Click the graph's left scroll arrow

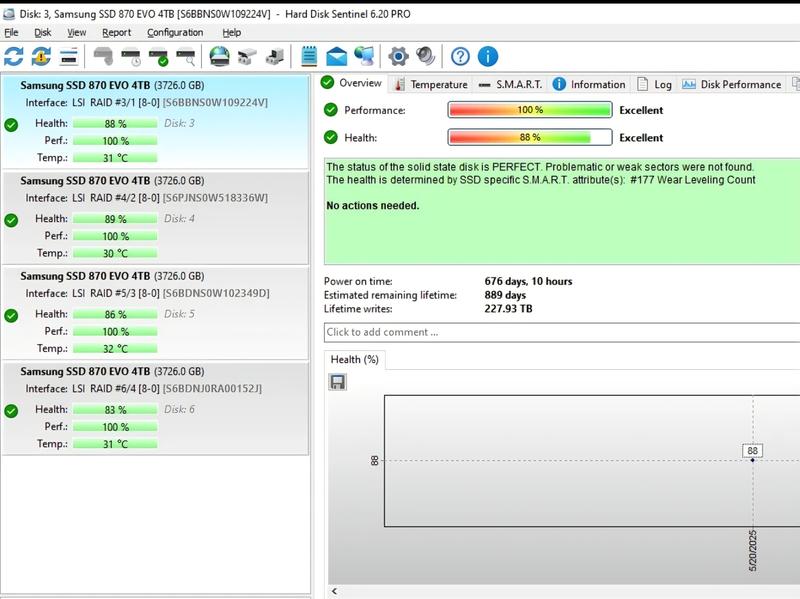334,591
